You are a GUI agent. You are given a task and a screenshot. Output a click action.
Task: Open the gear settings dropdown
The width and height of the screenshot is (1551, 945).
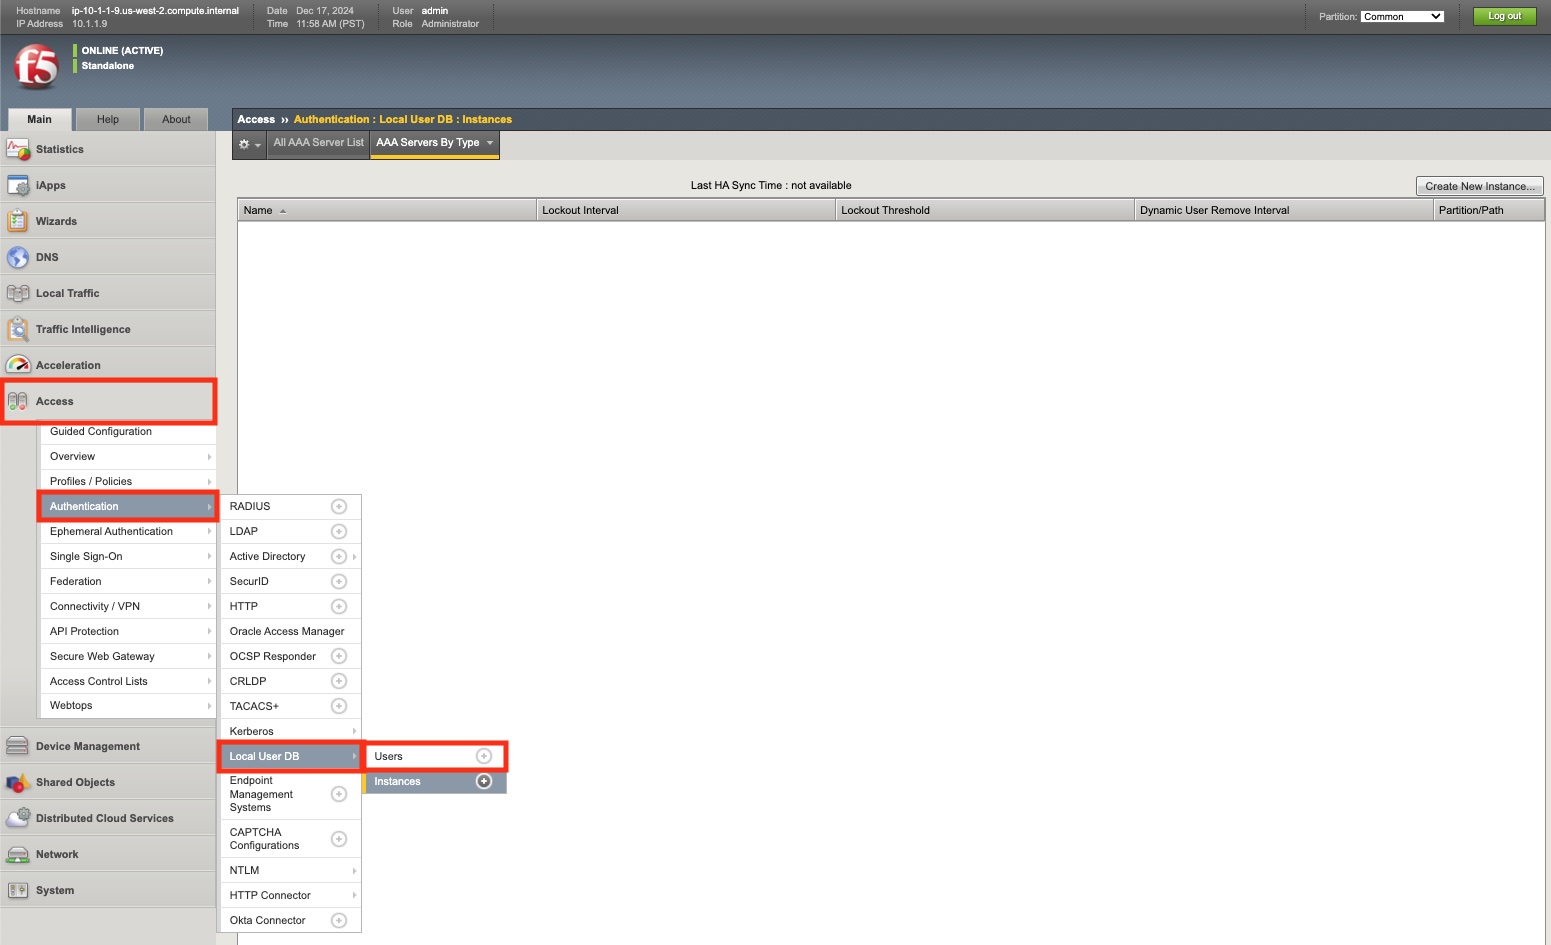coord(249,144)
